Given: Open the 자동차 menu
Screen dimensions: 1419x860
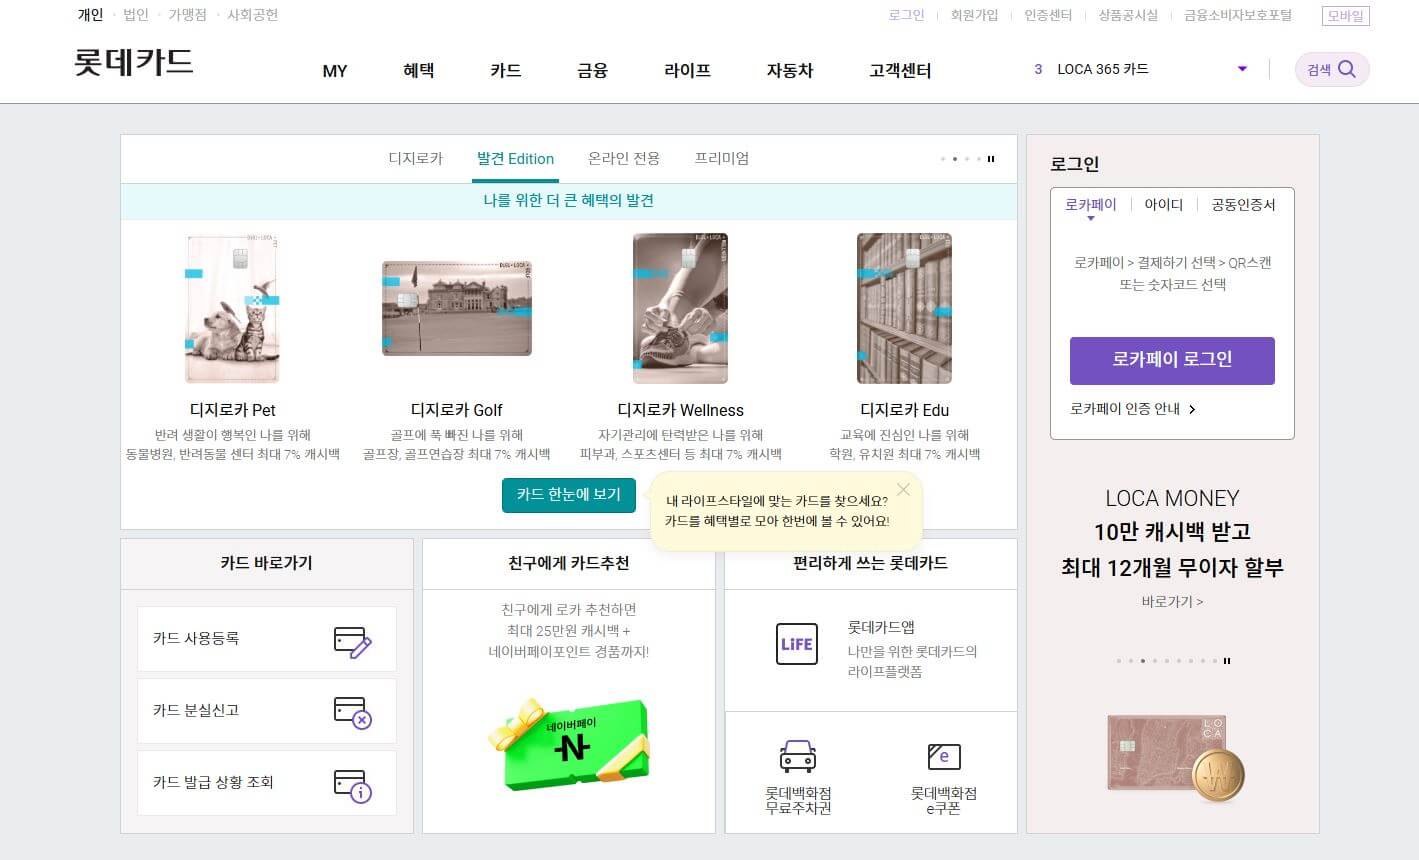Looking at the screenshot, I should click(x=790, y=70).
